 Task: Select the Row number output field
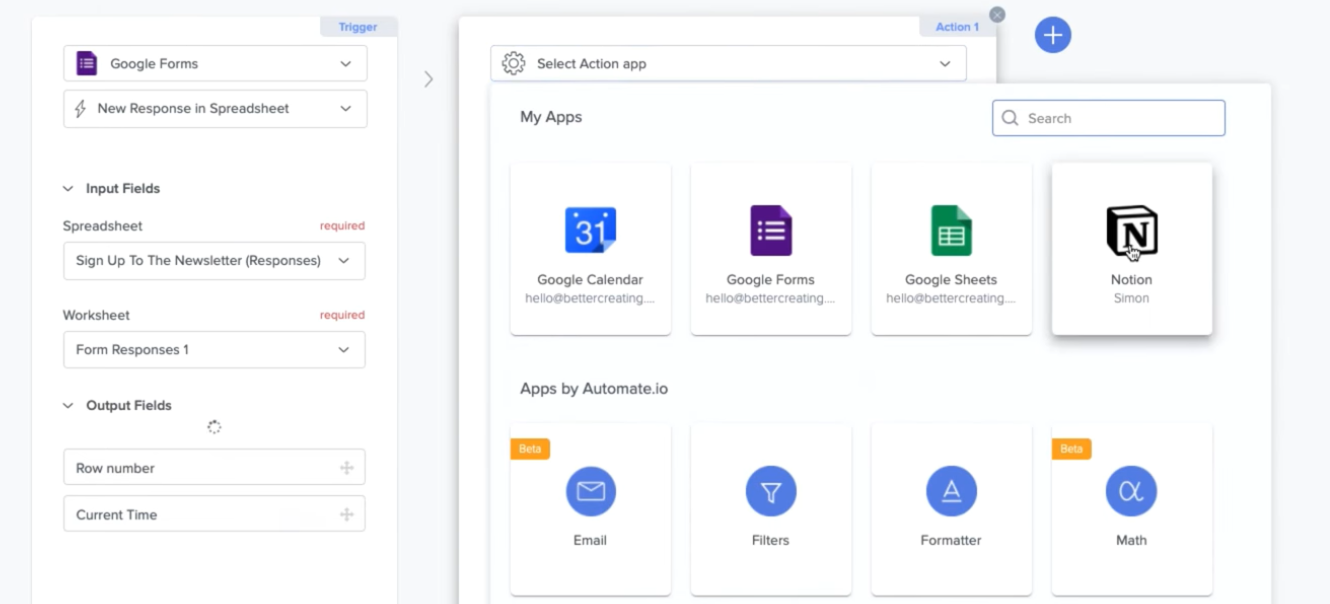[x=214, y=467]
